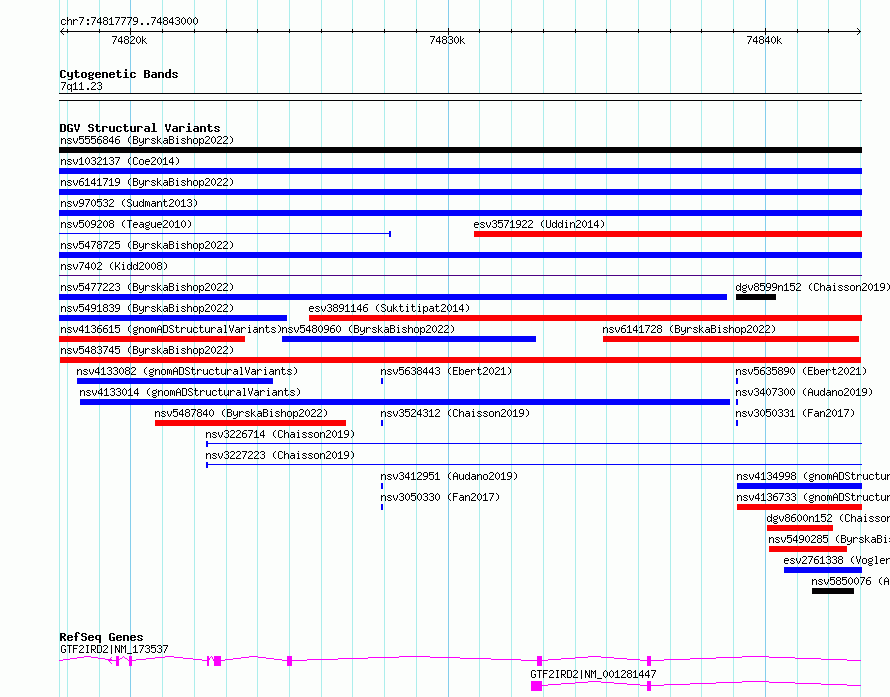
Task: Select nsv5487840 (ByrskaBishop2022) label
Action: (241, 413)
